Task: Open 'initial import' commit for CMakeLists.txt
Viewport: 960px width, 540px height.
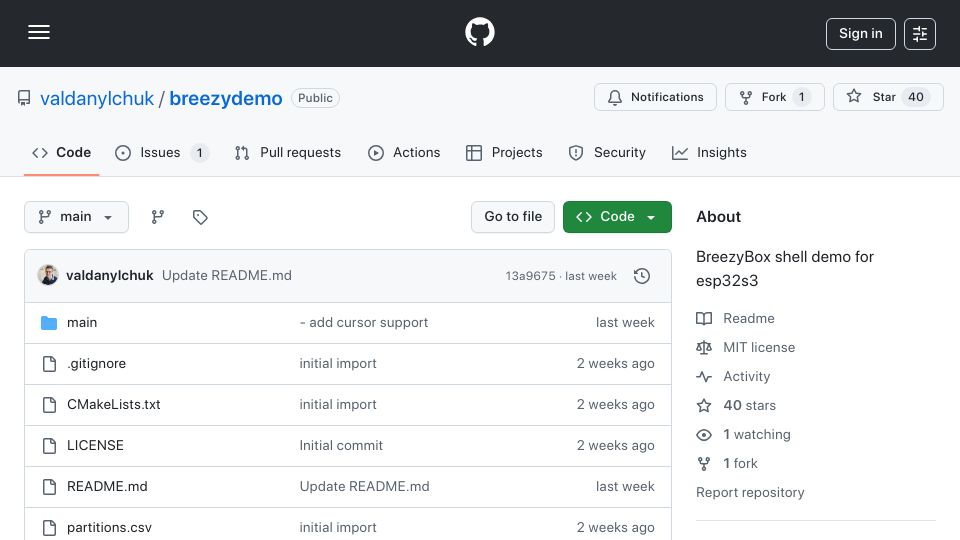Action: point(338,405)
